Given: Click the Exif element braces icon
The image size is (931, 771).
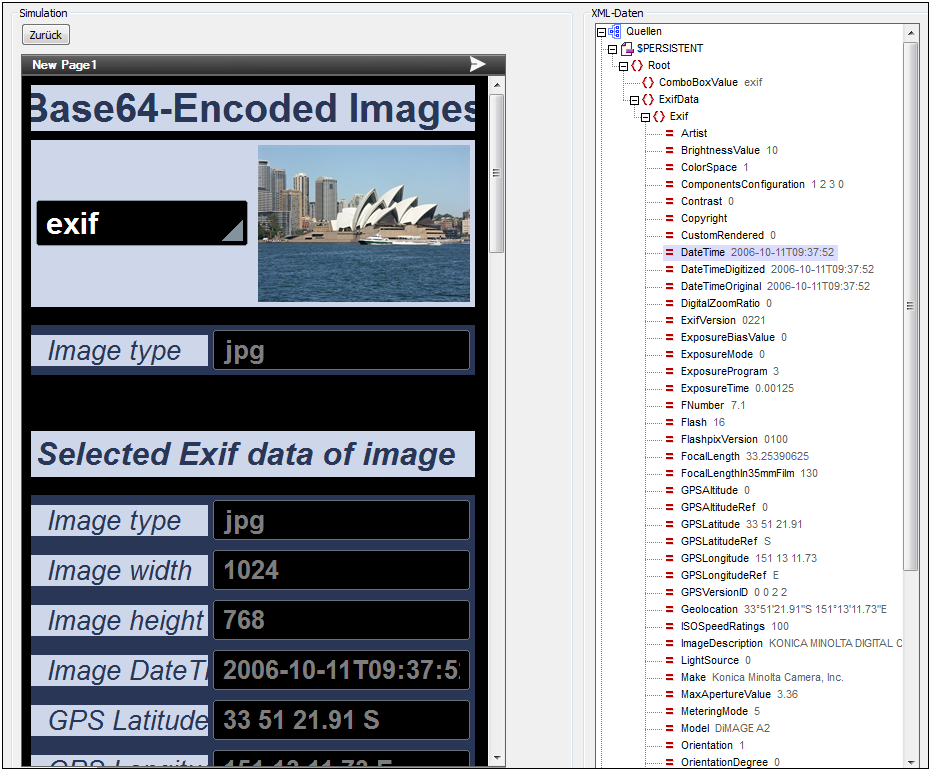Looking at the screenshot, I should pyautogui.click(x=659, y=116).
